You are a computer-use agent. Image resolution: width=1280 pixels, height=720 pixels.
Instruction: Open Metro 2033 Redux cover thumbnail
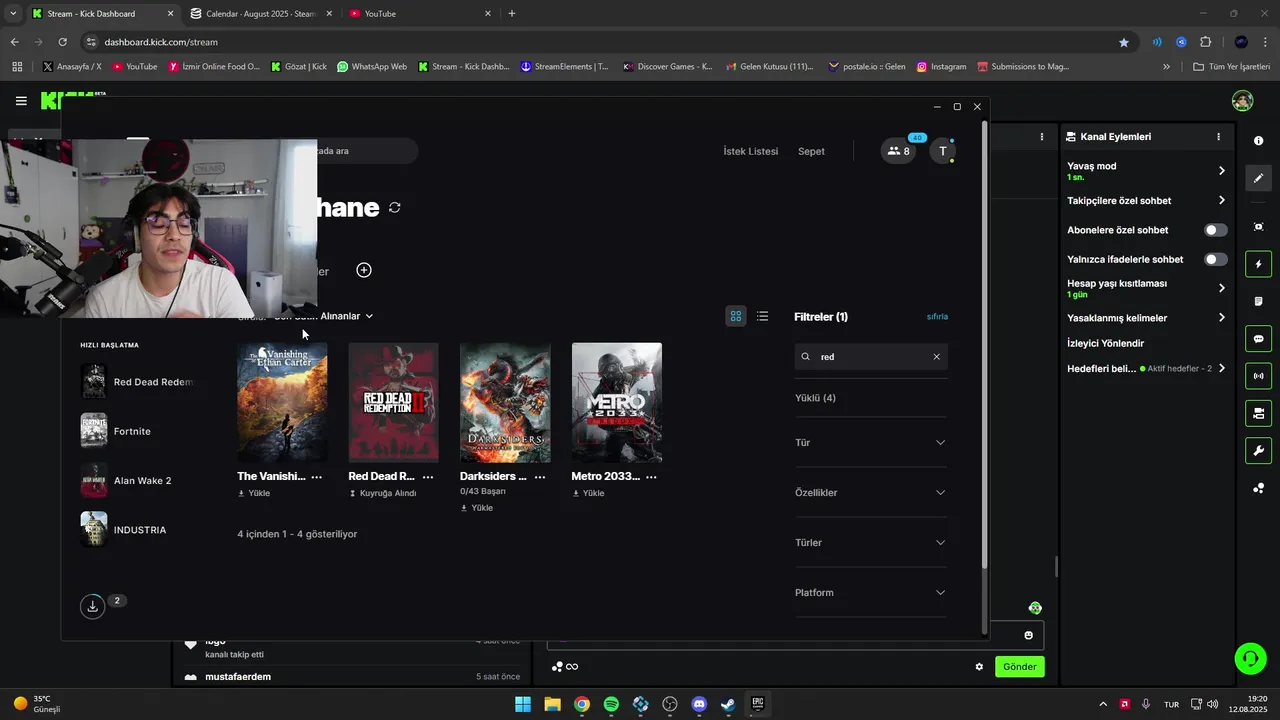pos(616,402)
